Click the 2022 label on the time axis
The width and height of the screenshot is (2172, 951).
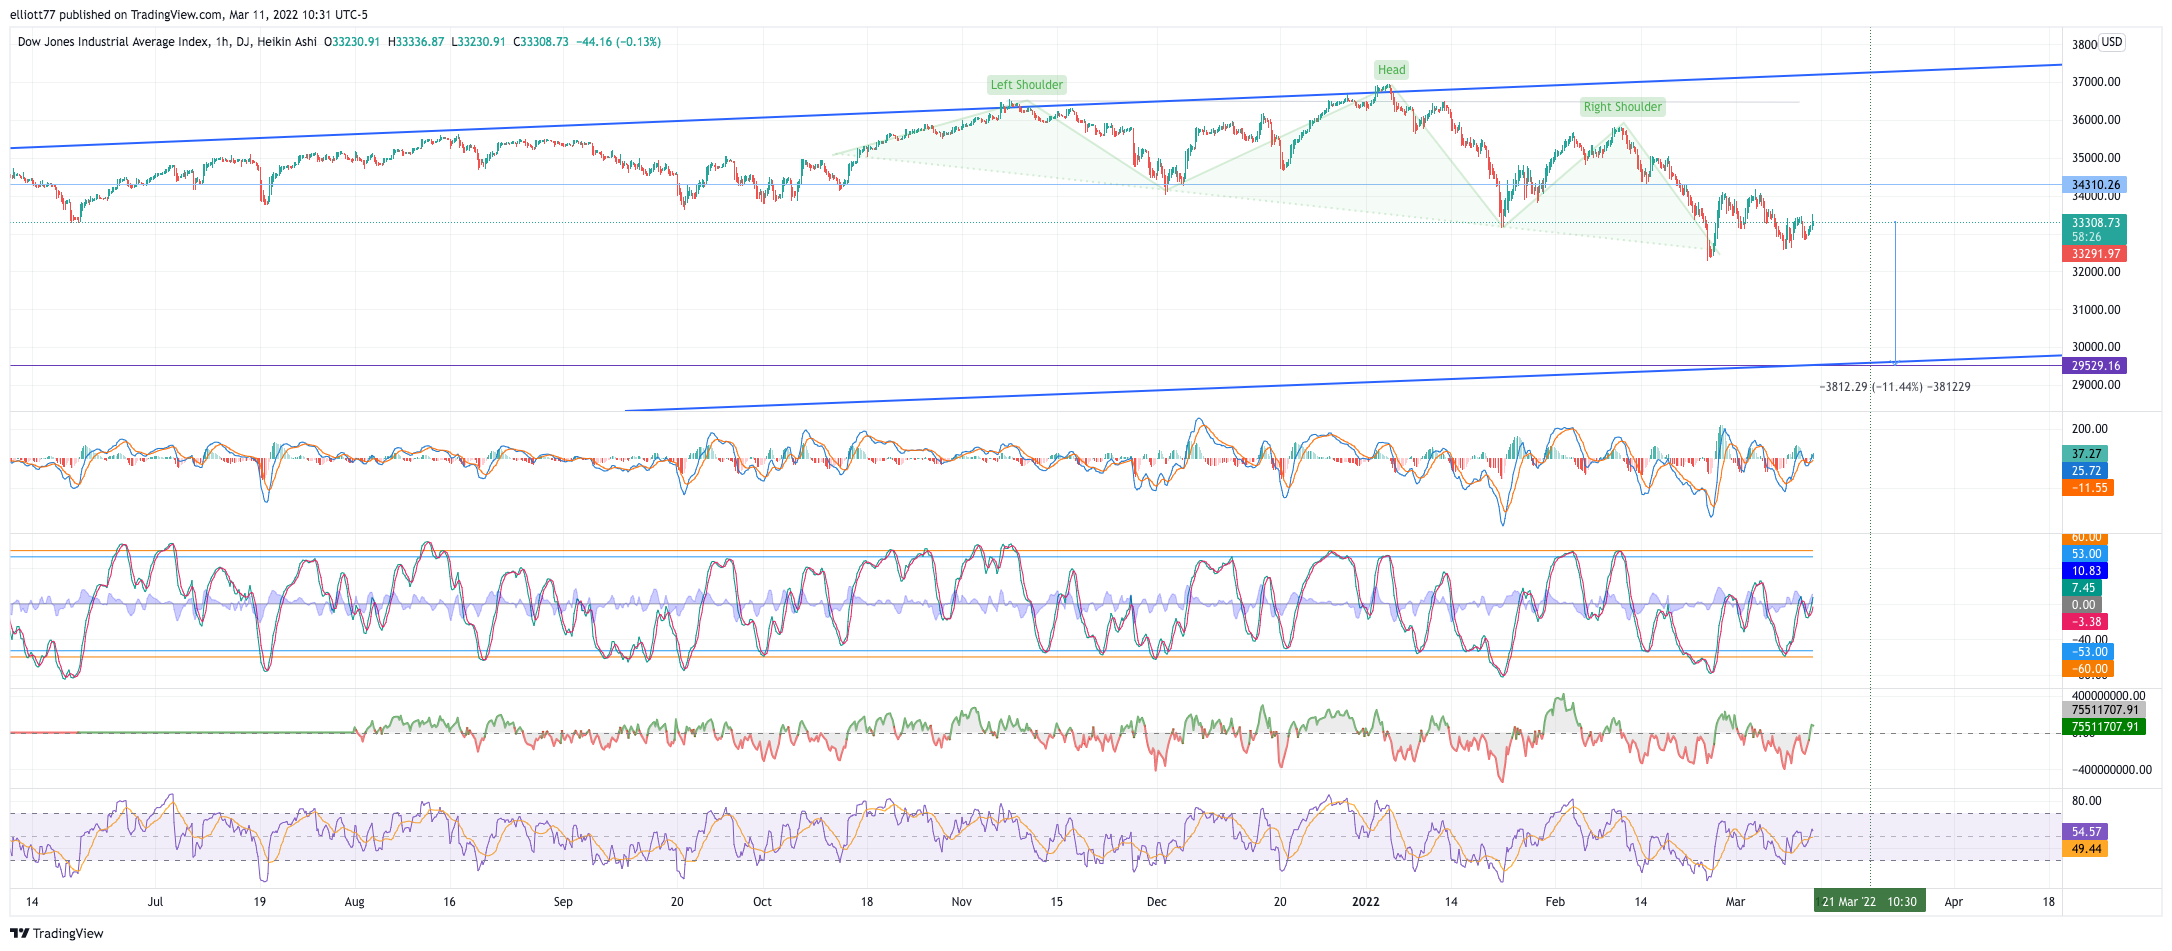[1365, 902]
